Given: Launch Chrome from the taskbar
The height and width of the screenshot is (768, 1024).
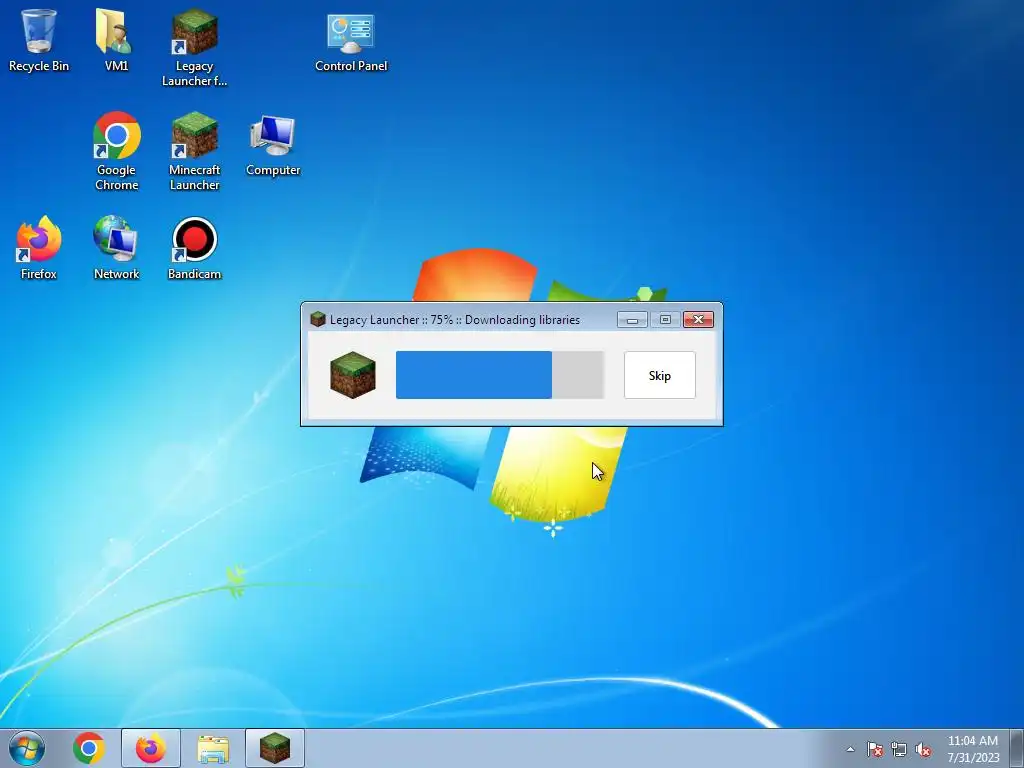Looking at the screenshot, I should (89, 748).
